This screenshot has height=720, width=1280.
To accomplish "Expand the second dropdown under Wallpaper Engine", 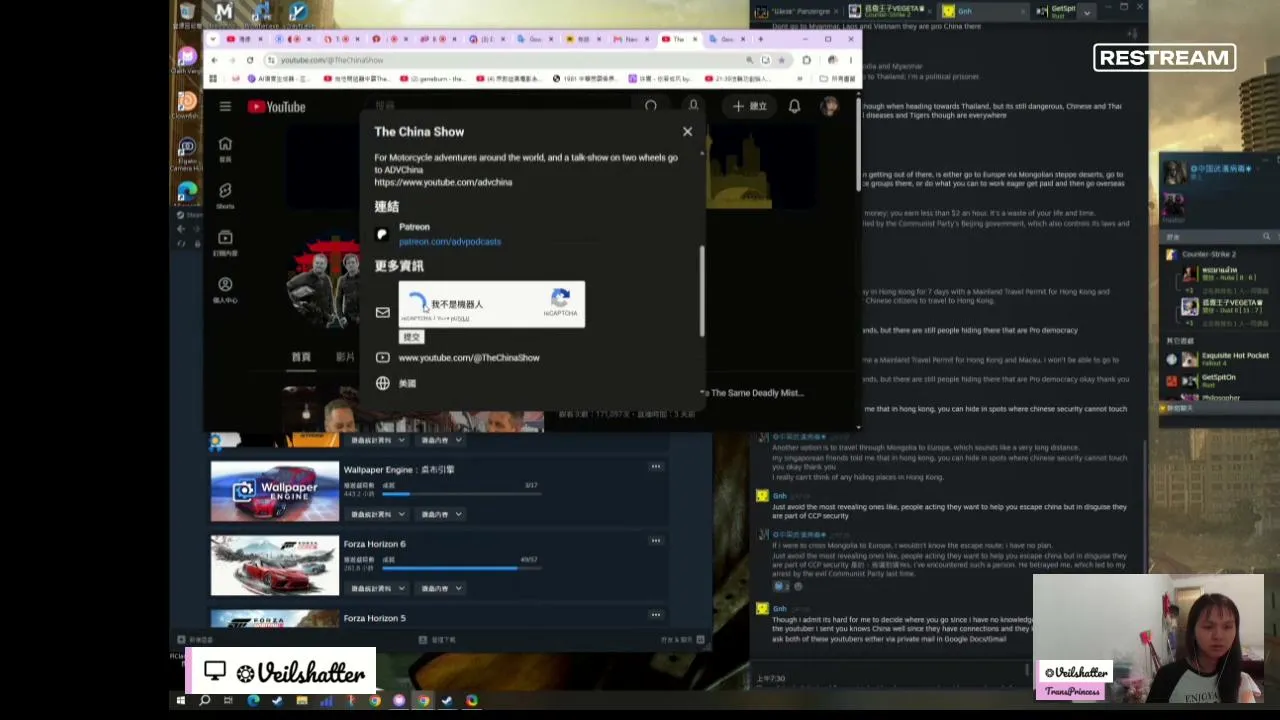I will tap(441, 514).
